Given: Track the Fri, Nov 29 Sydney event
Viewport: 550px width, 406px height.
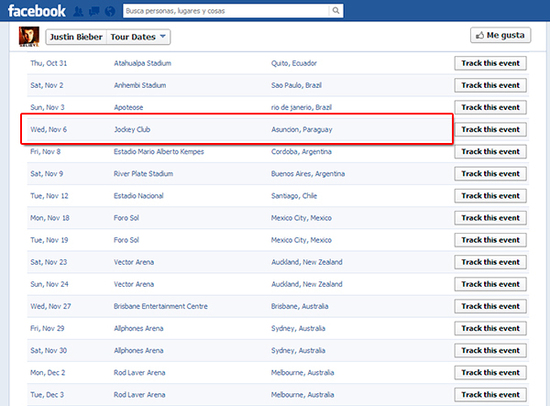Looking at the screenshot, I should pos(490,328).
